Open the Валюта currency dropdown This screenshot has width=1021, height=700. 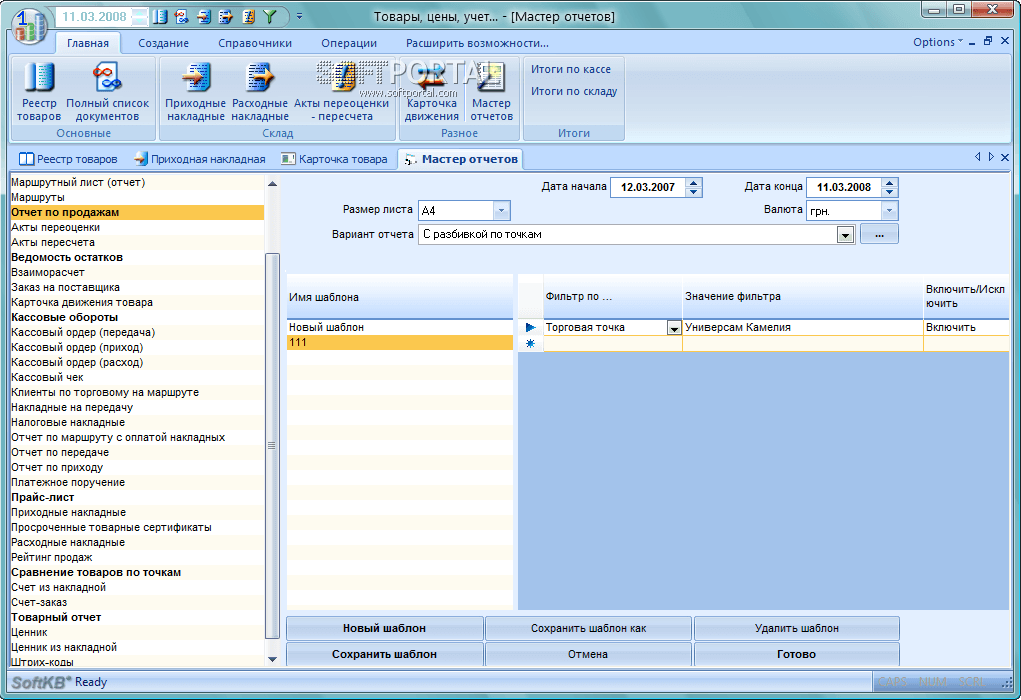[889, 211]
